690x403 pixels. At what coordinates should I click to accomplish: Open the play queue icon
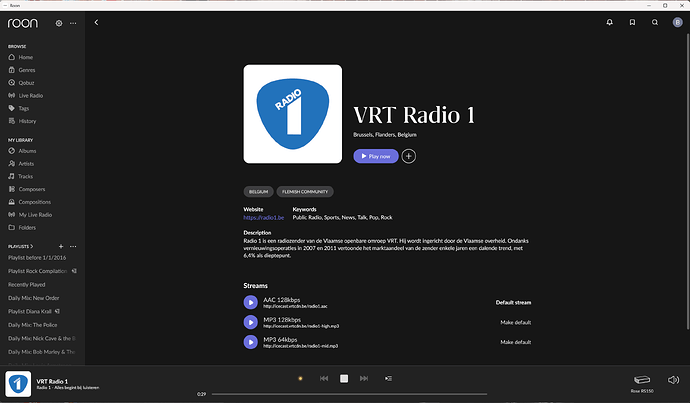point(388,378)
